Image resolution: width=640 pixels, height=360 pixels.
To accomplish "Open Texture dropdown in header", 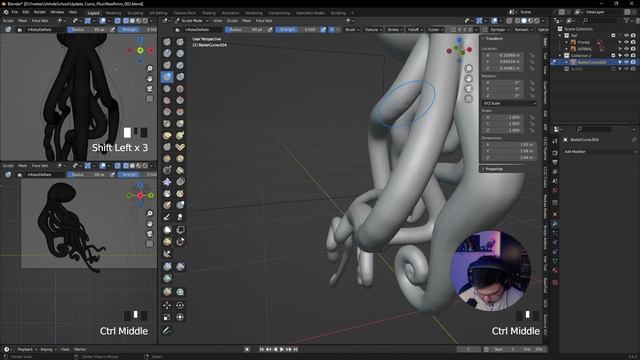I will coord(373,30).
